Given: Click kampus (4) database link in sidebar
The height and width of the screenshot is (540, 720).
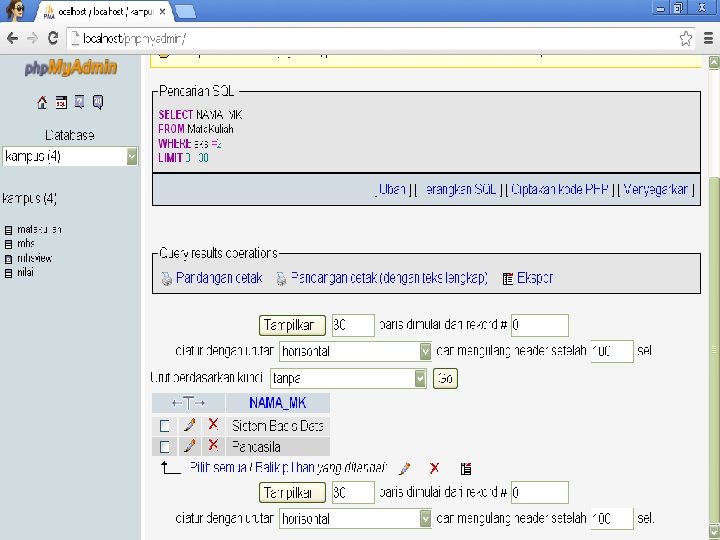Looking at the screenshot, I should click(29, 199).
